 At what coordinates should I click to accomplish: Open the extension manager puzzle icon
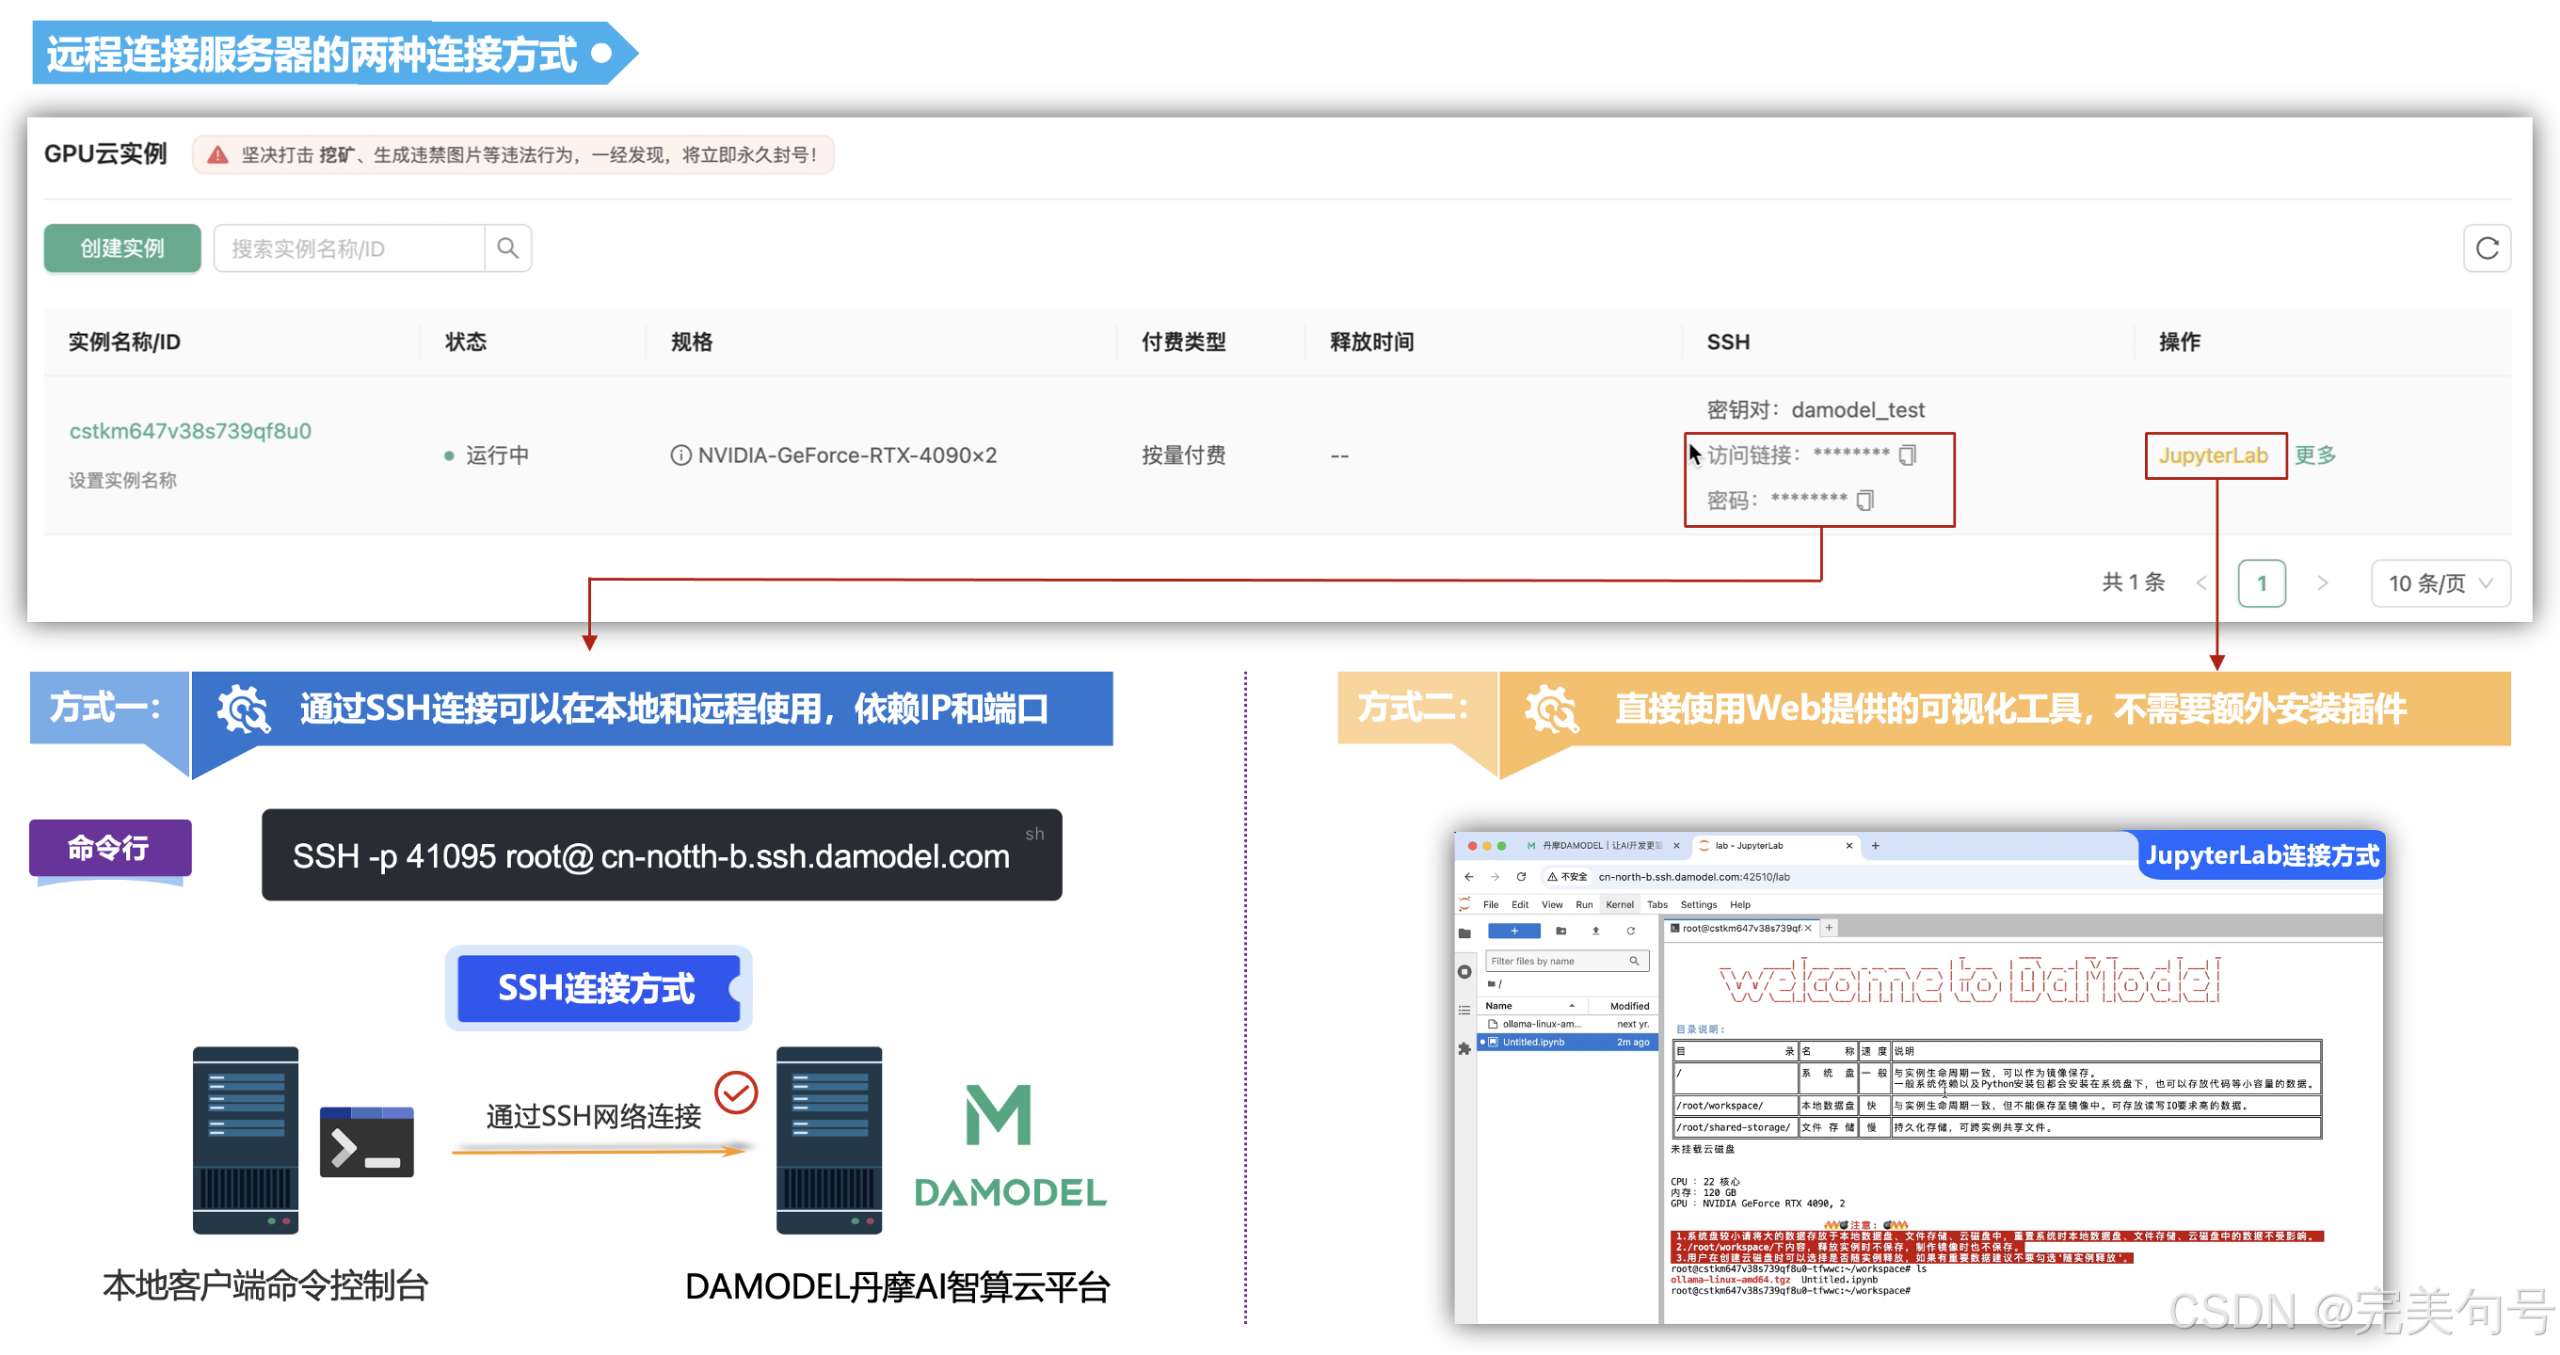pyautogui.click(x=1464, y=1048)
